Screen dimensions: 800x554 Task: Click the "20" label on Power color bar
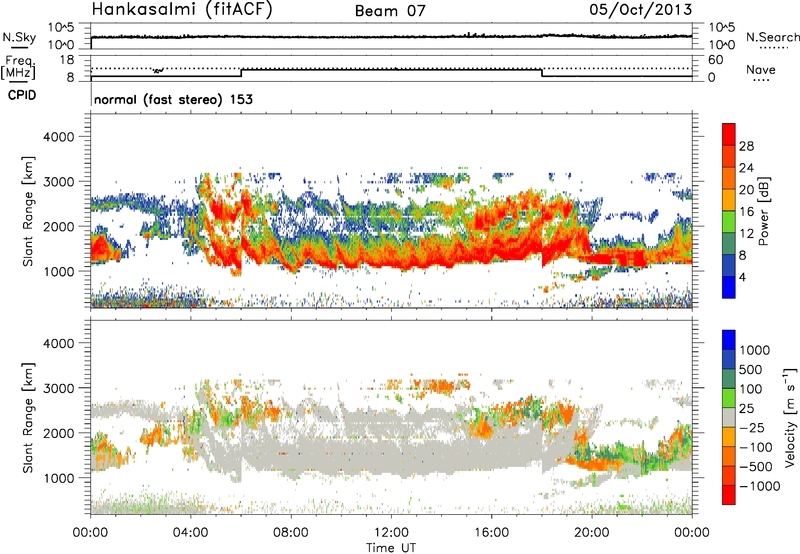pos(746,190)
